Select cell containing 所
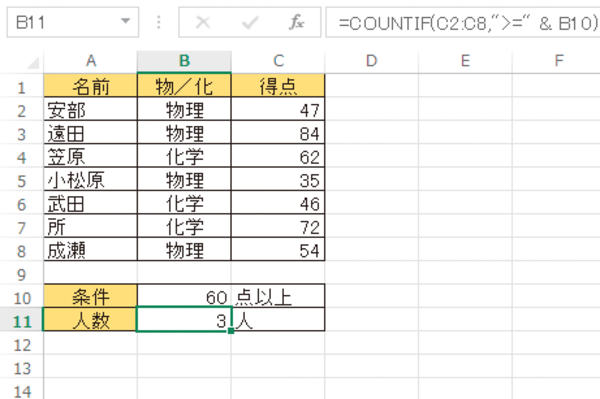 tap(91, 226)
